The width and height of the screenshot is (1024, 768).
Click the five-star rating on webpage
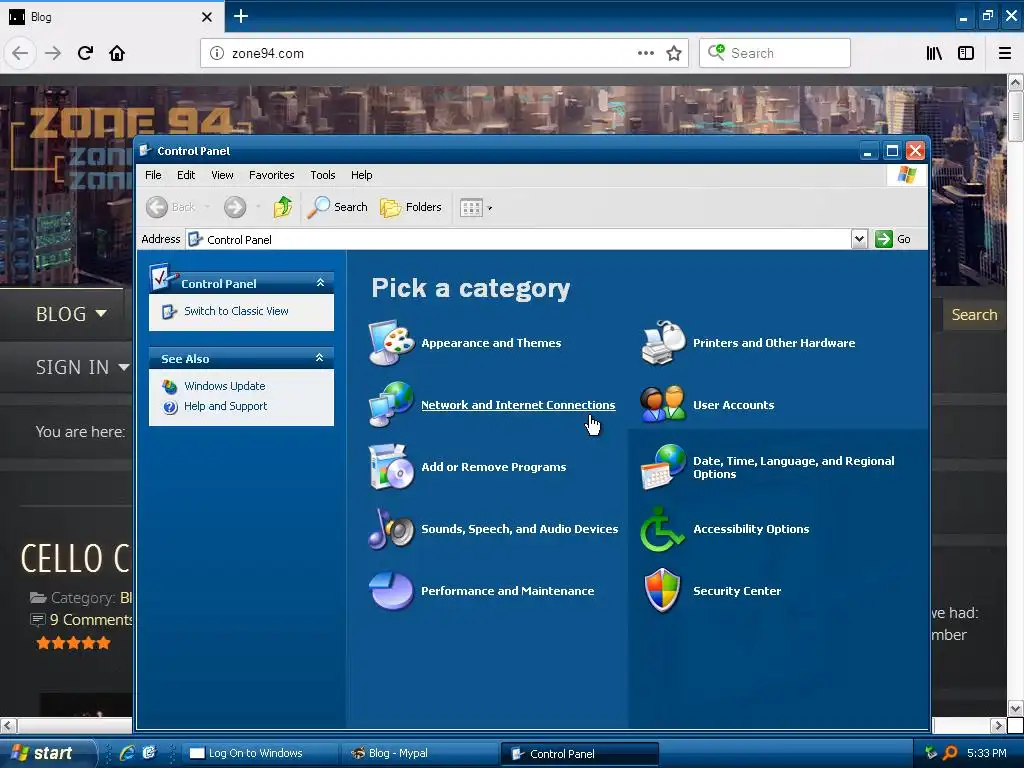click(x=73, y=643)
